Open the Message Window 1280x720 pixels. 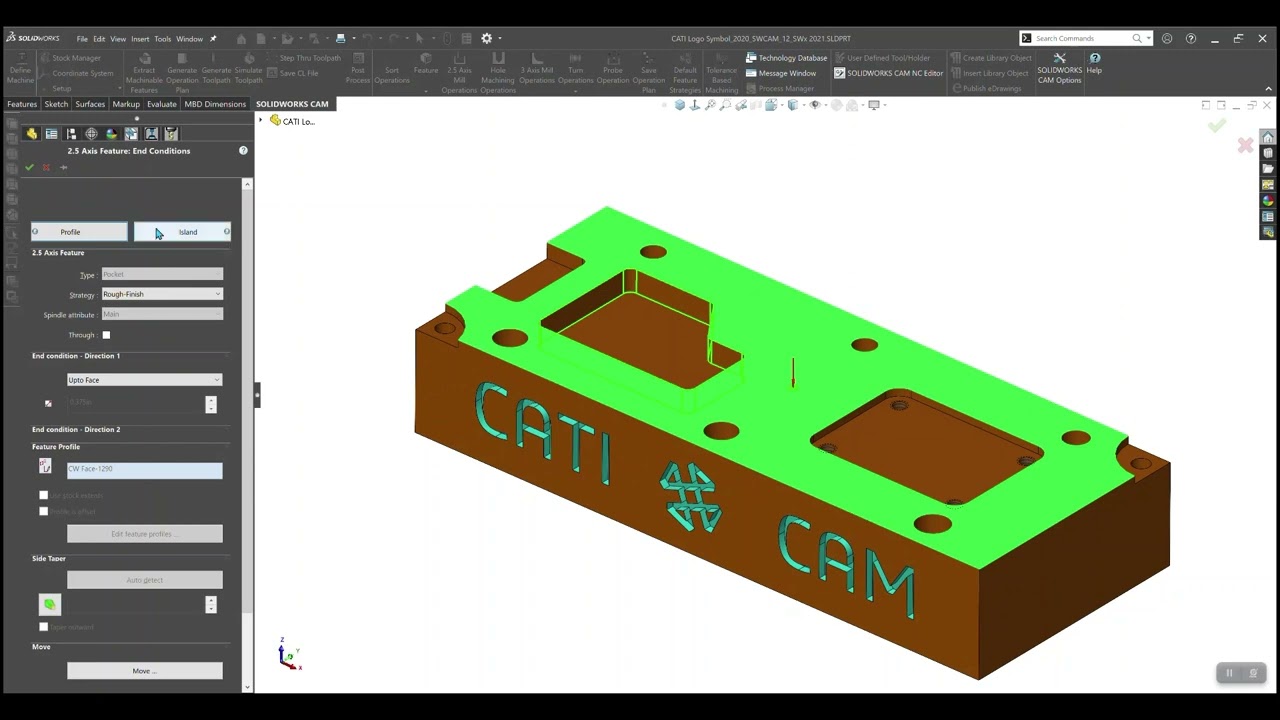click(780, 73)
